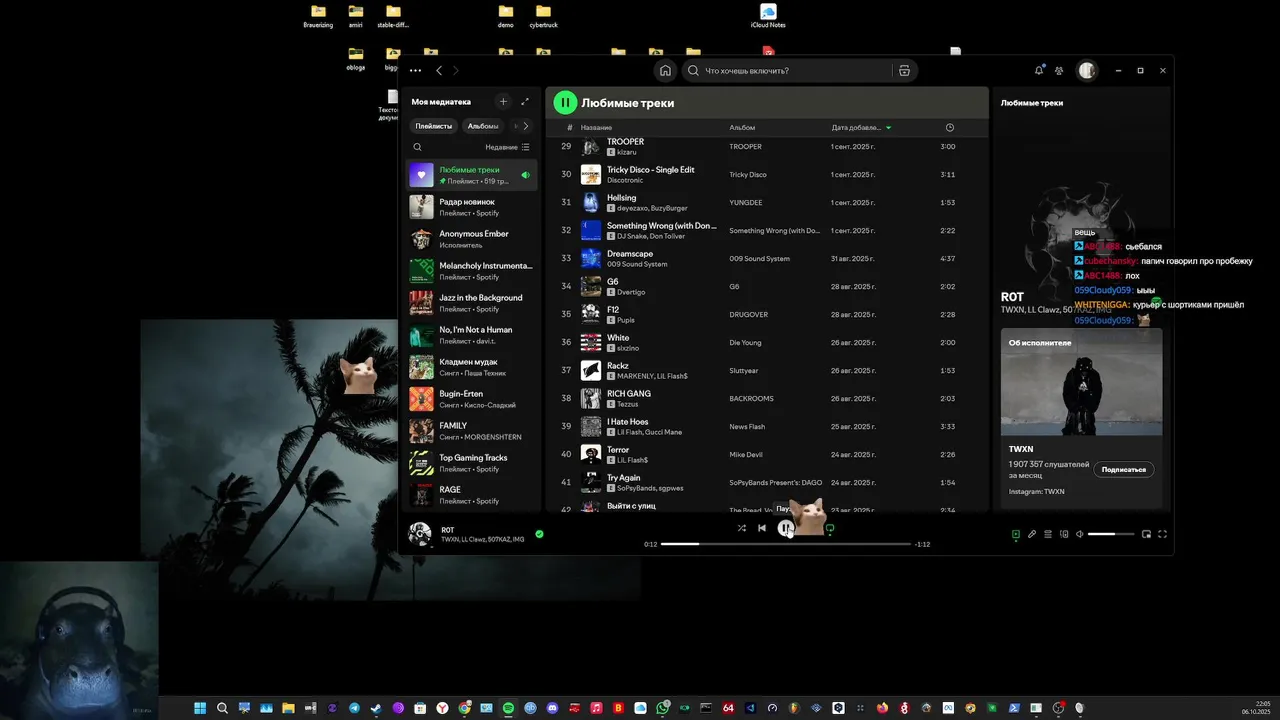The height and width of the screenshot is (720, 1280).
Task: Show more filter chips with right chevron
Action: point(526,126)
